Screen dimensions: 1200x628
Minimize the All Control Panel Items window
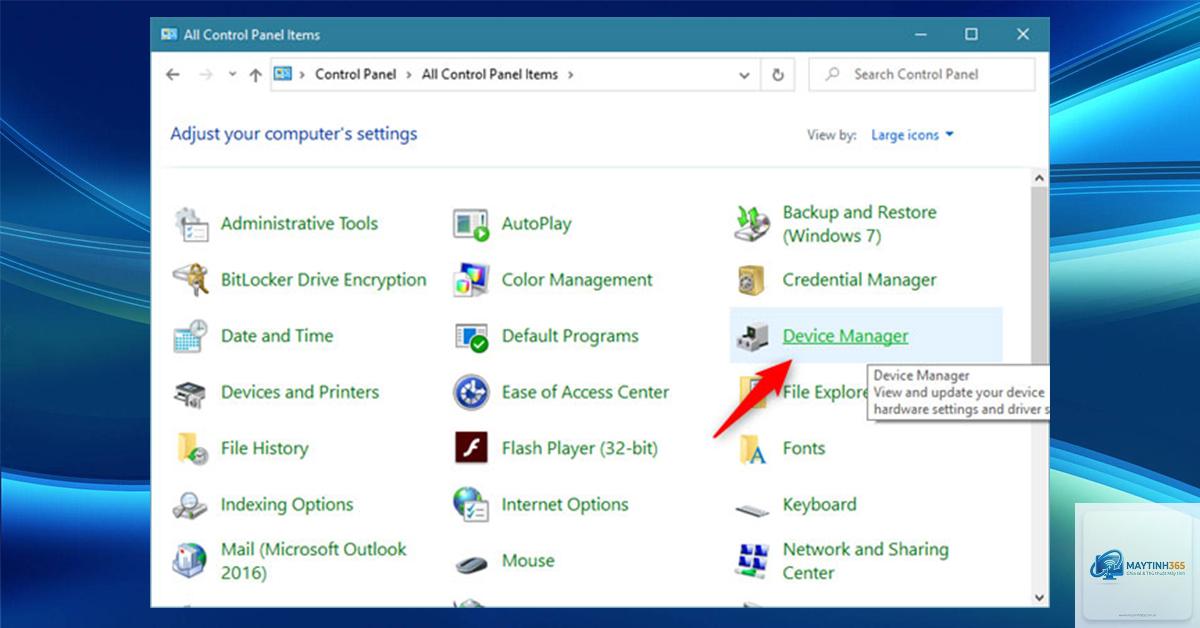tap(920, 34)
